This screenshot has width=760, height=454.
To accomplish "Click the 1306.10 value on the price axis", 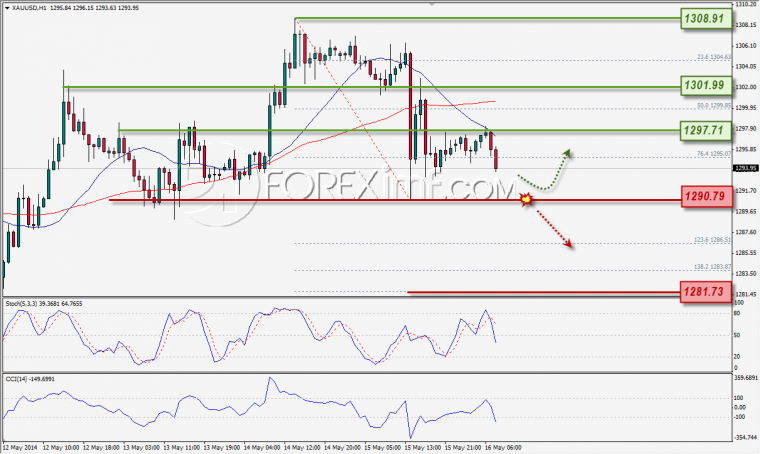I will (x=745, y=46).
